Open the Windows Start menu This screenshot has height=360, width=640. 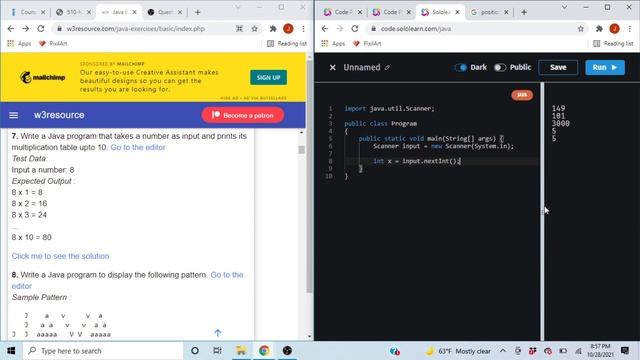tap(11, 351)
